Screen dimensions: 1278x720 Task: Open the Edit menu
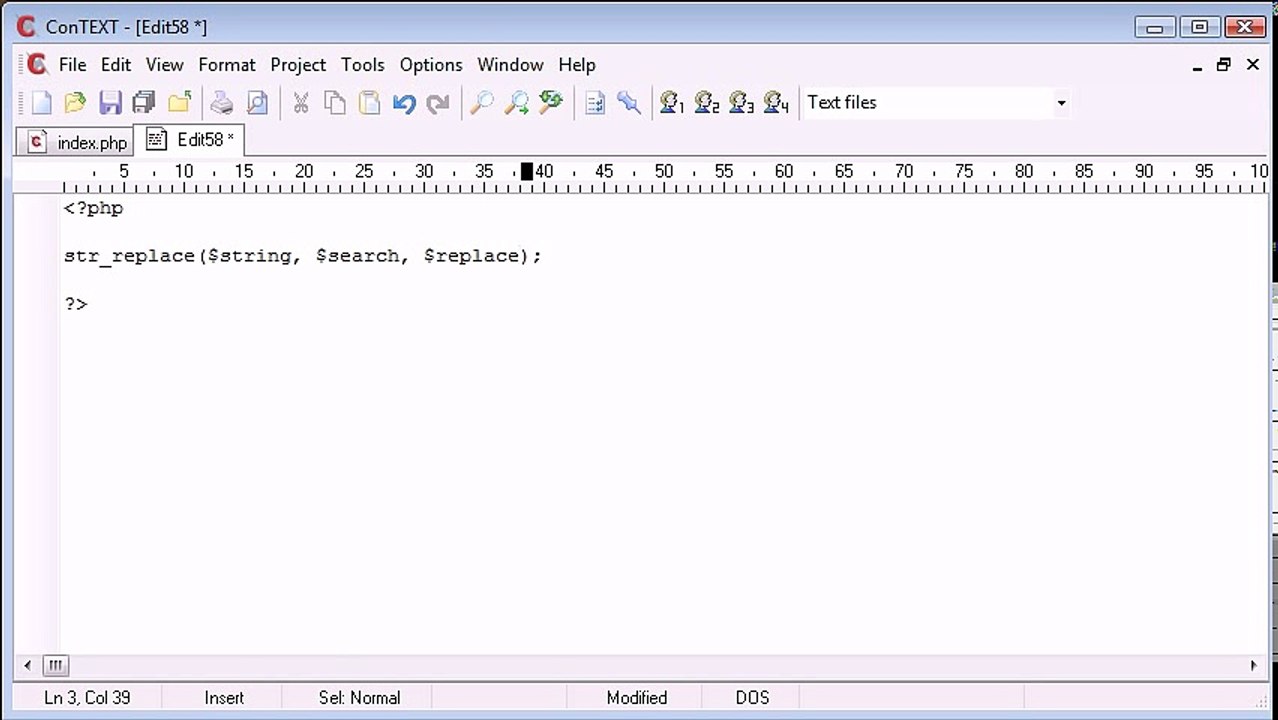[116, 64]
